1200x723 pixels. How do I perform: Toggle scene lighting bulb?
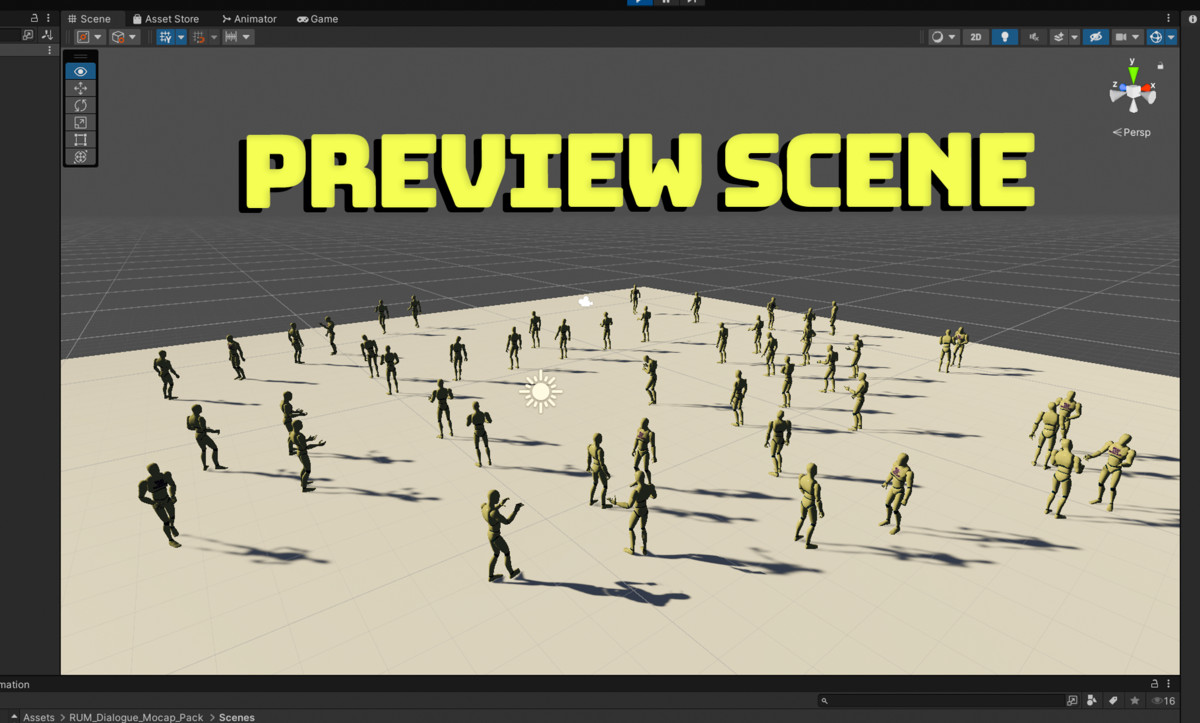[x=1004, y=37]
